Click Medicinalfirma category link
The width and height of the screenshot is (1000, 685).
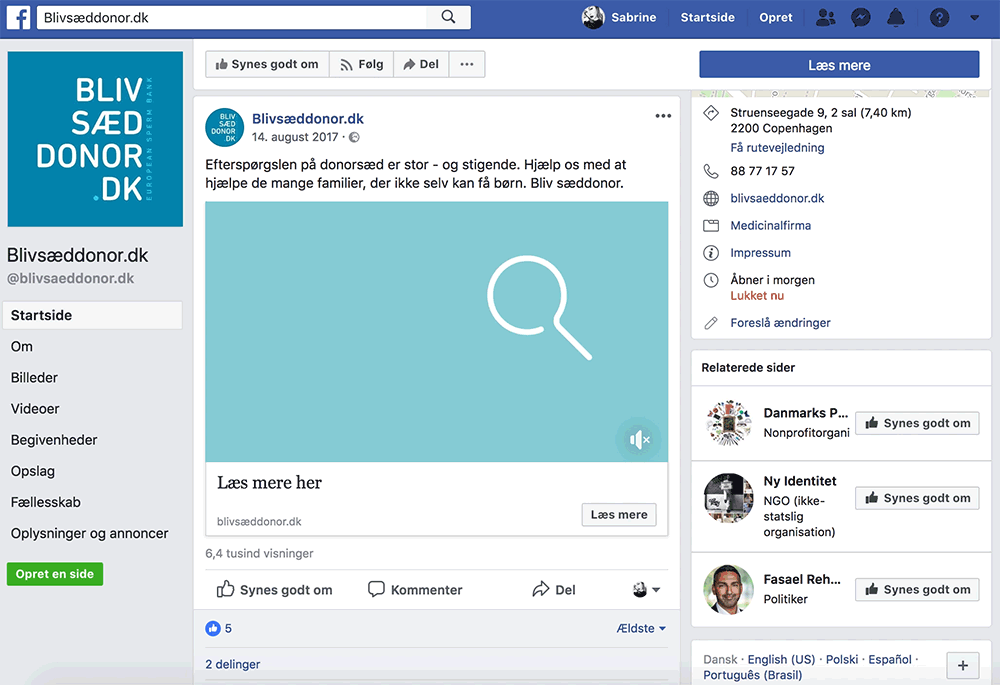(x=770, y=226)
